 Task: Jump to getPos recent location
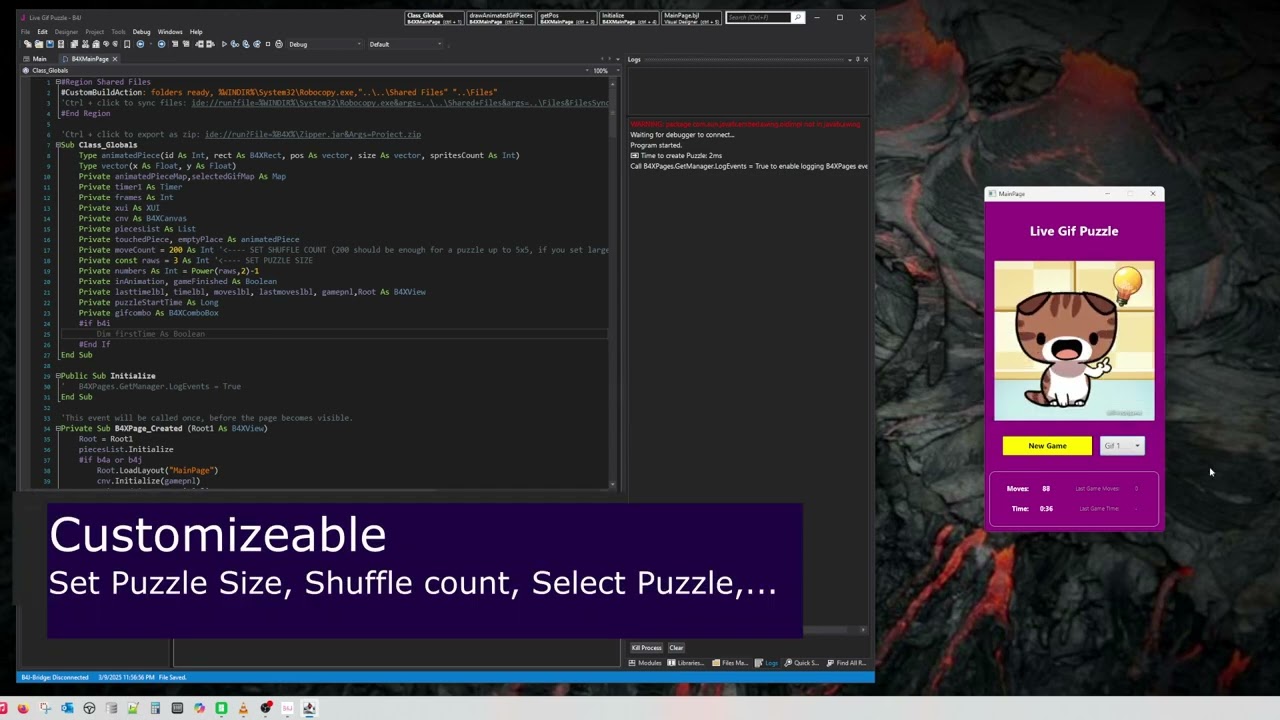tap(567, 17)
